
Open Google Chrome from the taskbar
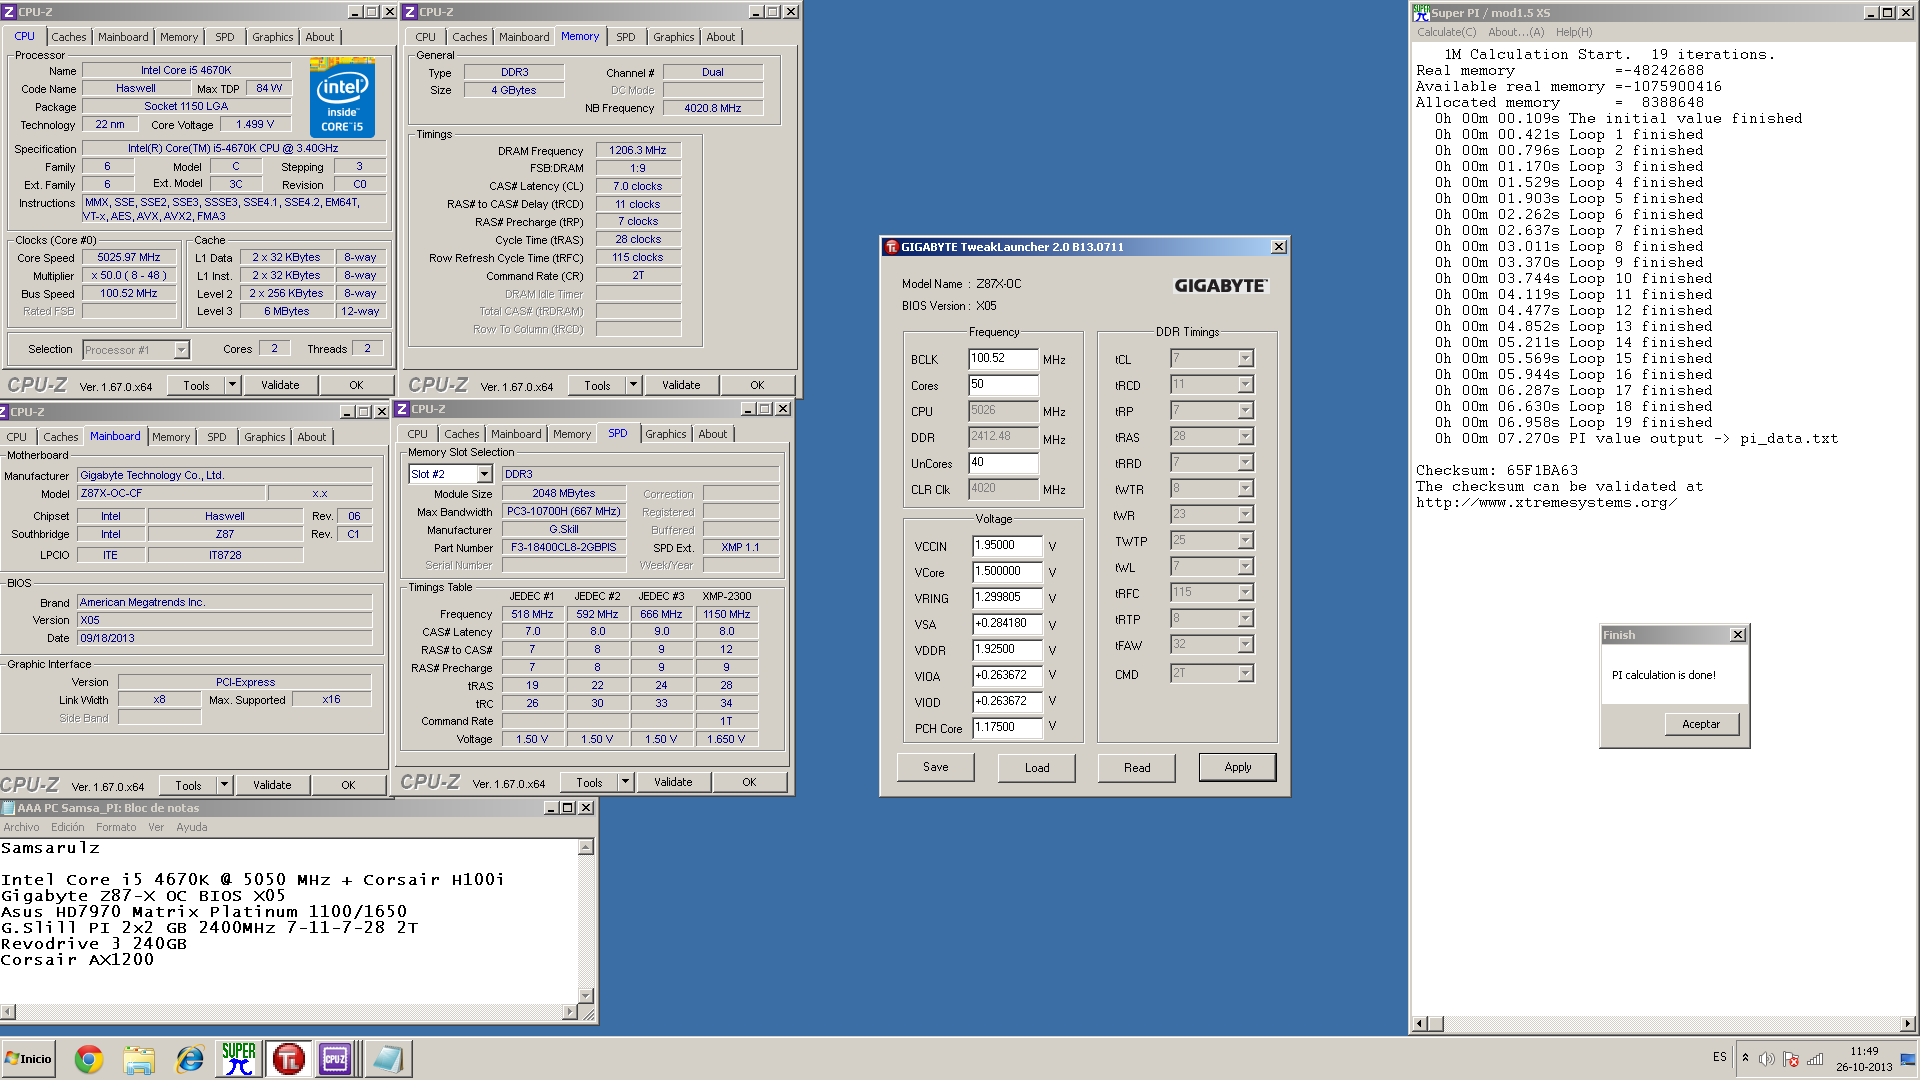pos(89,1059)
